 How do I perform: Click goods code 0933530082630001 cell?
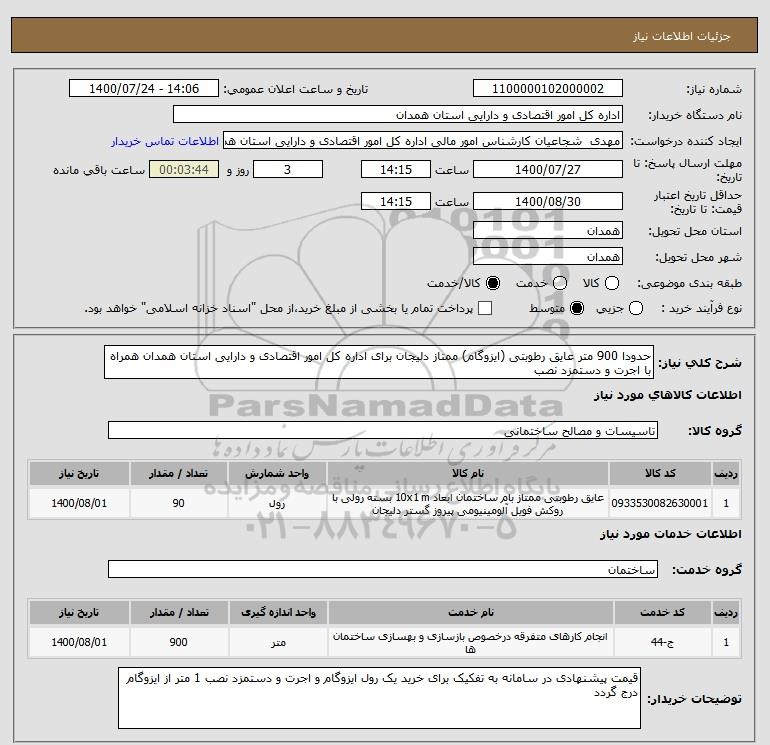pos(660,503)
